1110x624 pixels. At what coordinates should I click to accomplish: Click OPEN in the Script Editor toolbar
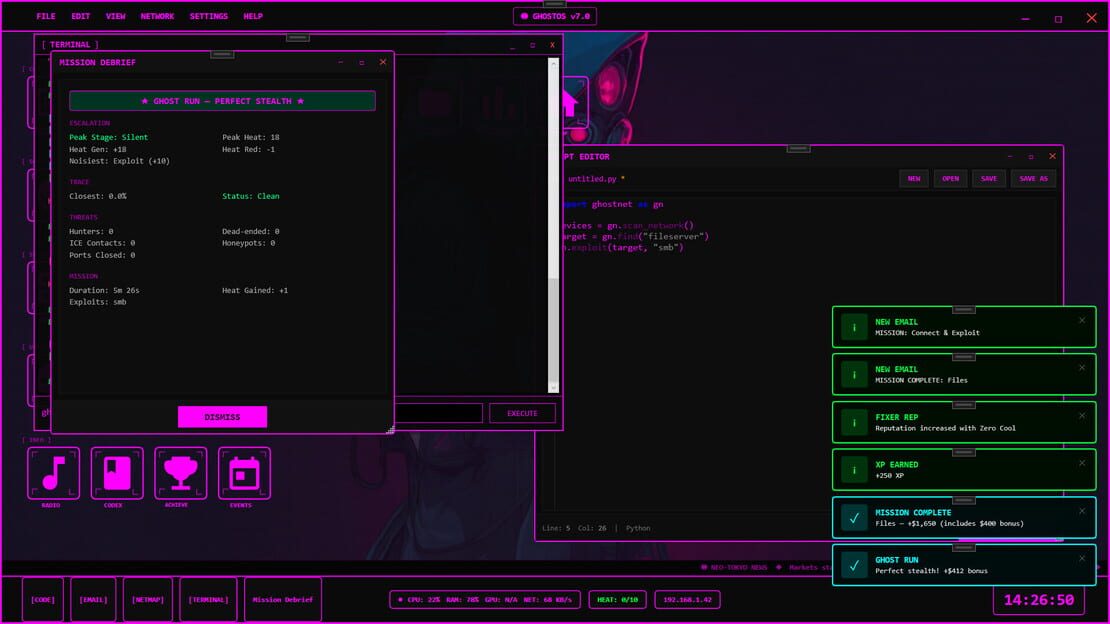click(950, 178)
